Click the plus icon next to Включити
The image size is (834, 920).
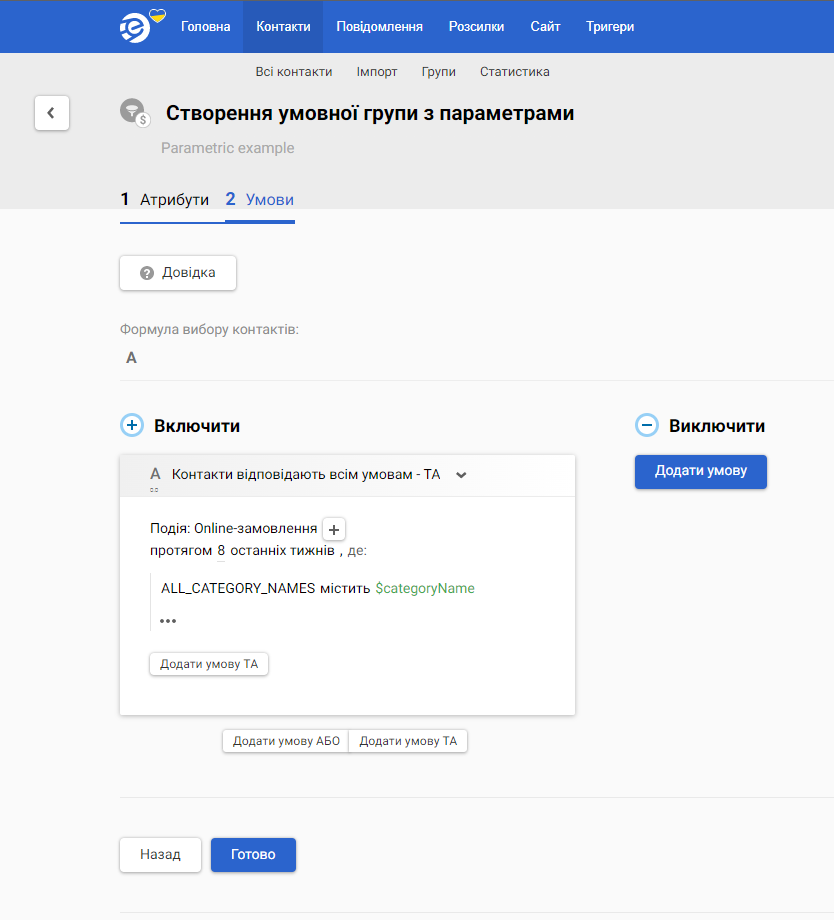tap(132, 425)
